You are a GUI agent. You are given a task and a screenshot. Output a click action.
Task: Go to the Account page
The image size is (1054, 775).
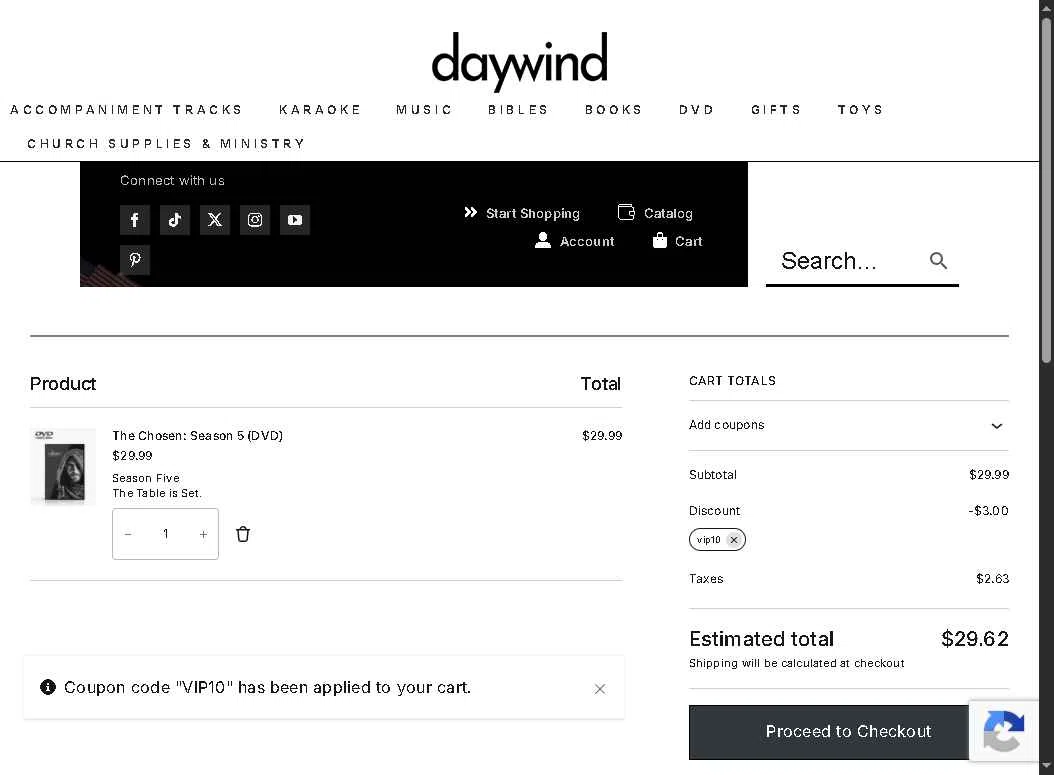pyautogui.click(x=575, y=241)
